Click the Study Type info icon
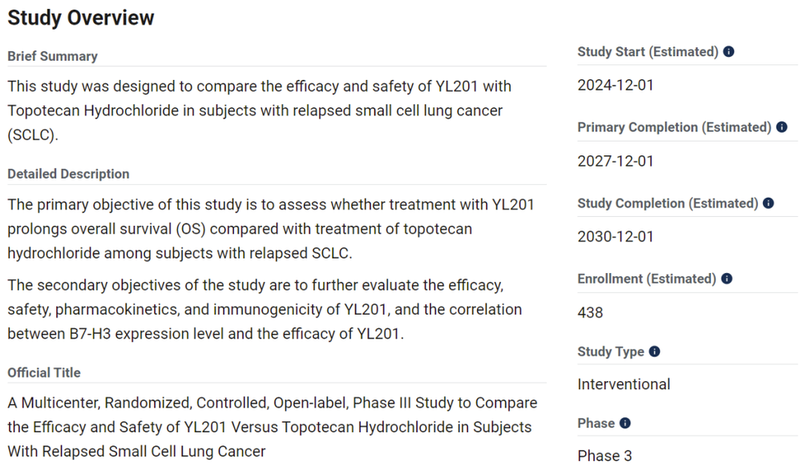 point(655,352)
